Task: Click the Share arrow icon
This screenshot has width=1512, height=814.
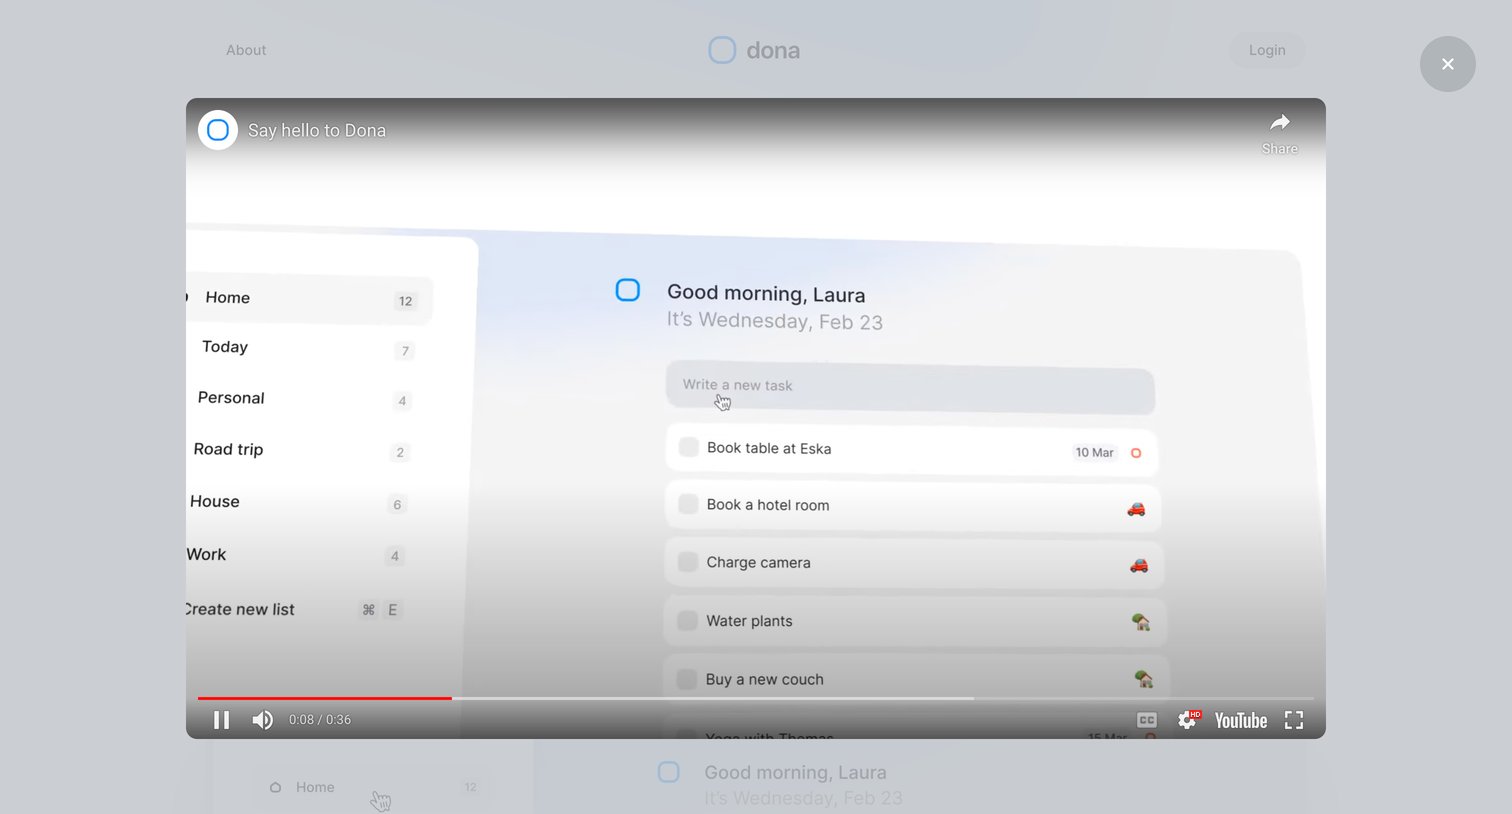Action: pos(1280,123)
